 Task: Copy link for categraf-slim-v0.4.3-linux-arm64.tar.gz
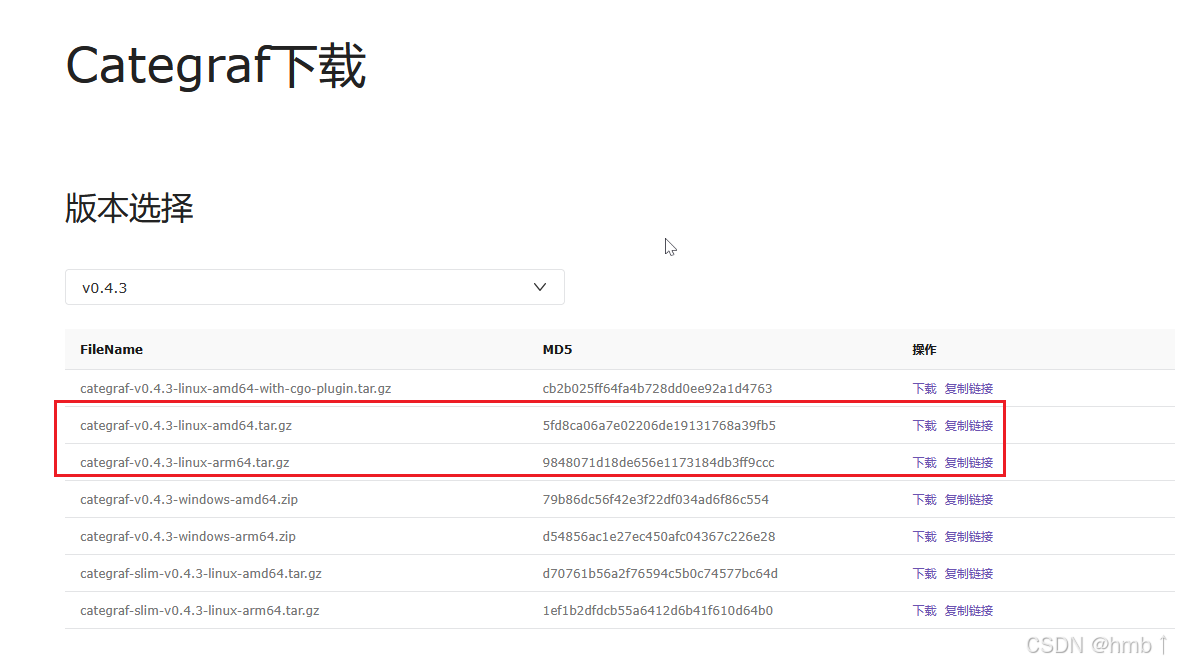(968, 610)
